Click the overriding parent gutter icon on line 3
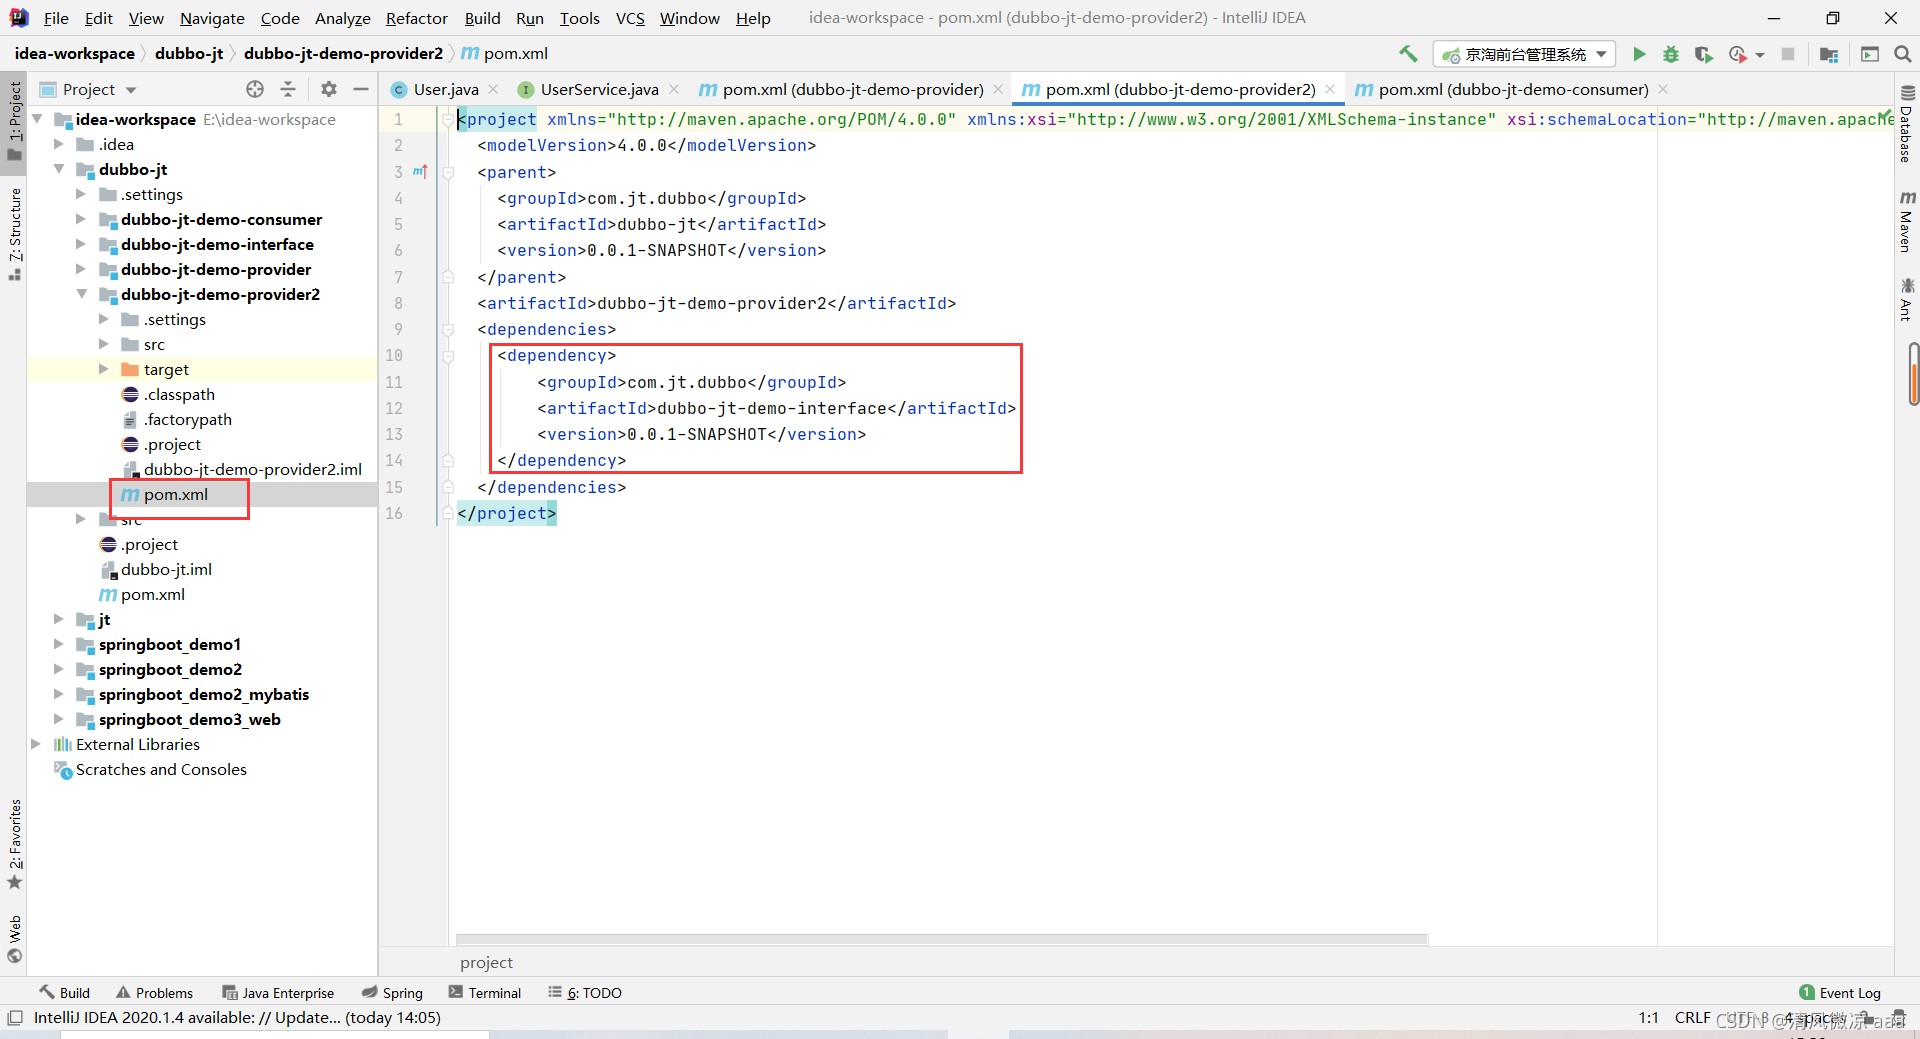 420,172
